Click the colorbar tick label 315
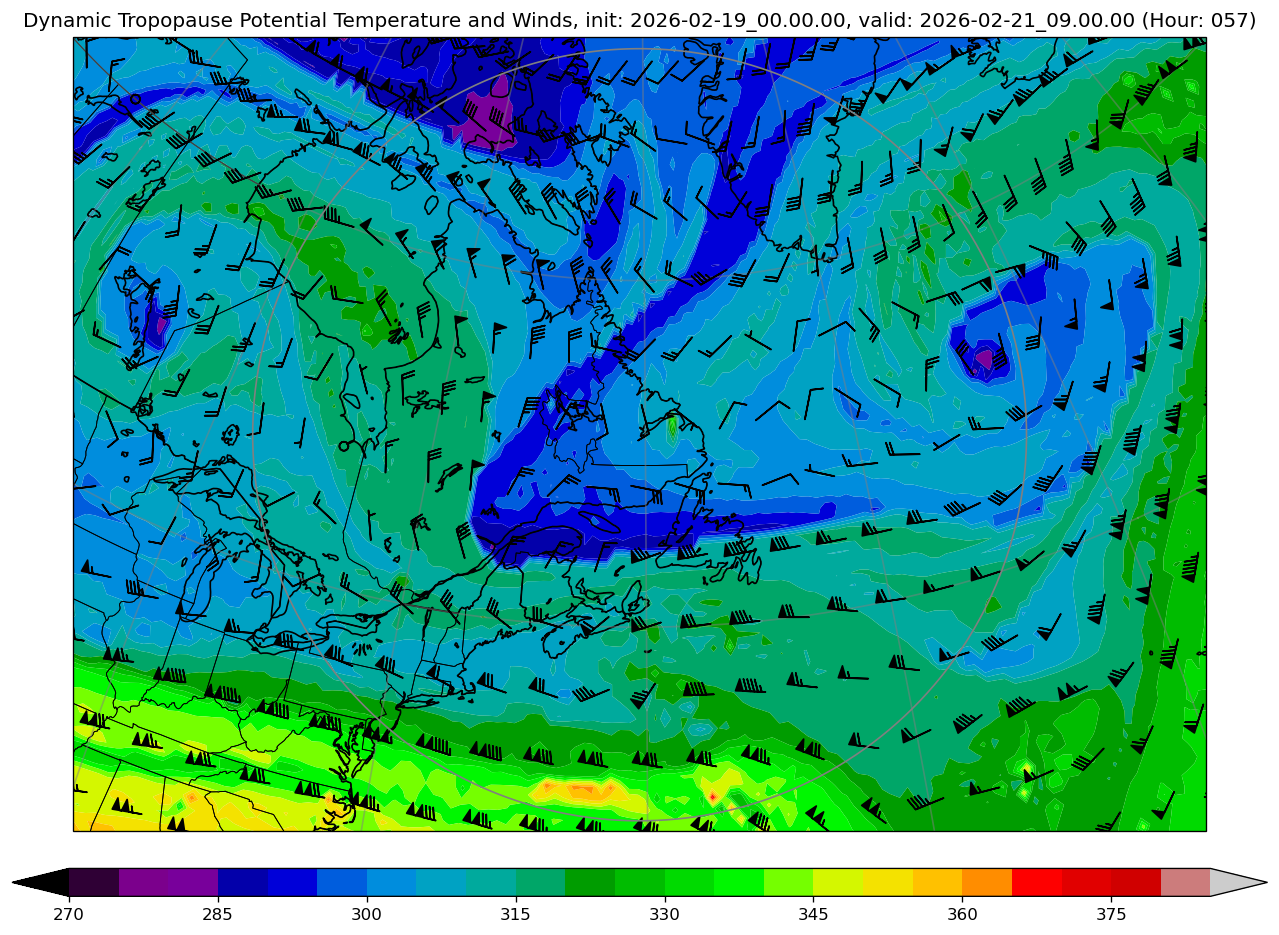The width and height of the screenshot is (1279, 935). [515, 914]
